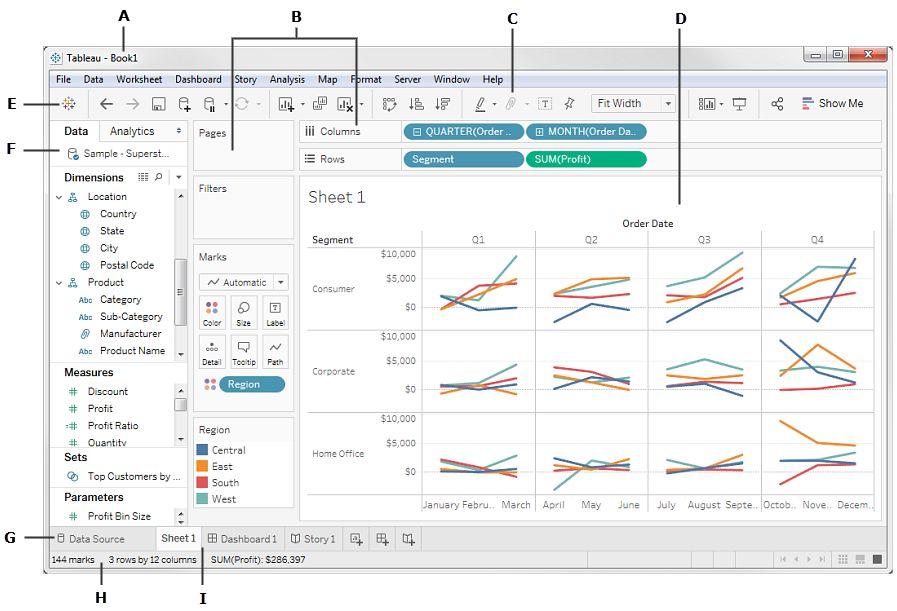Sort ascending using the toolbar icon

point(416,104)
